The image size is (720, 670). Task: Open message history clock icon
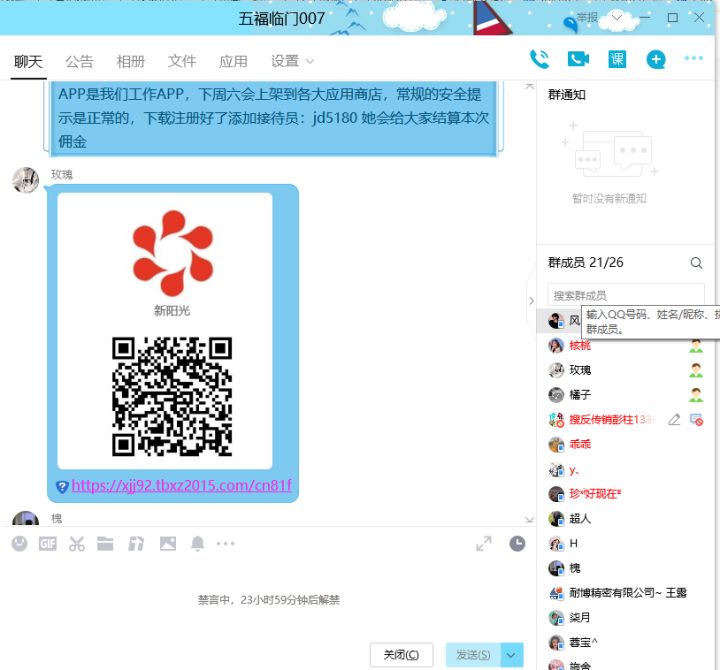coord(518,544)
